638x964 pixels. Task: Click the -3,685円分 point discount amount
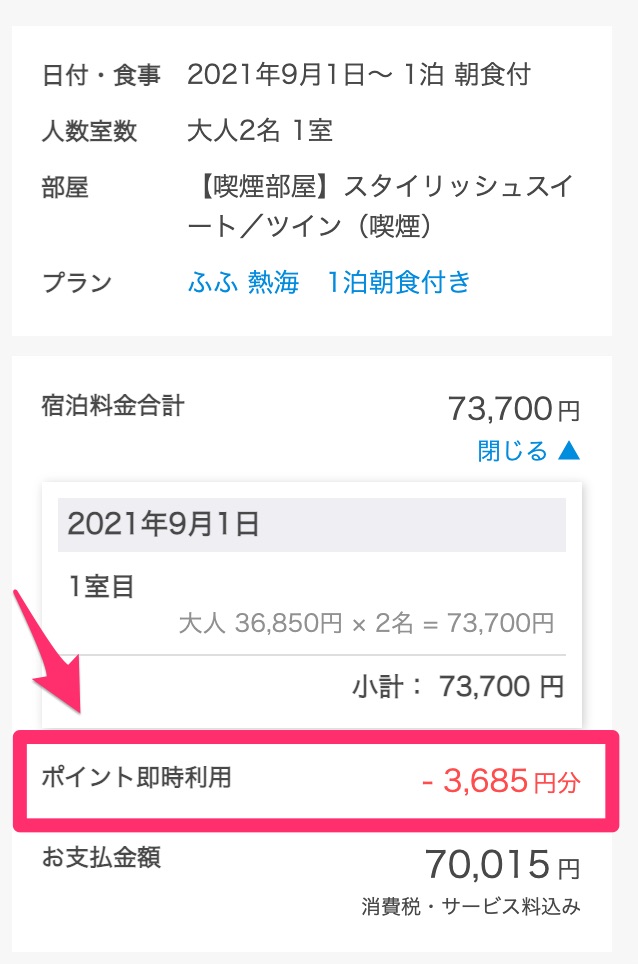[x=501, y=781]
